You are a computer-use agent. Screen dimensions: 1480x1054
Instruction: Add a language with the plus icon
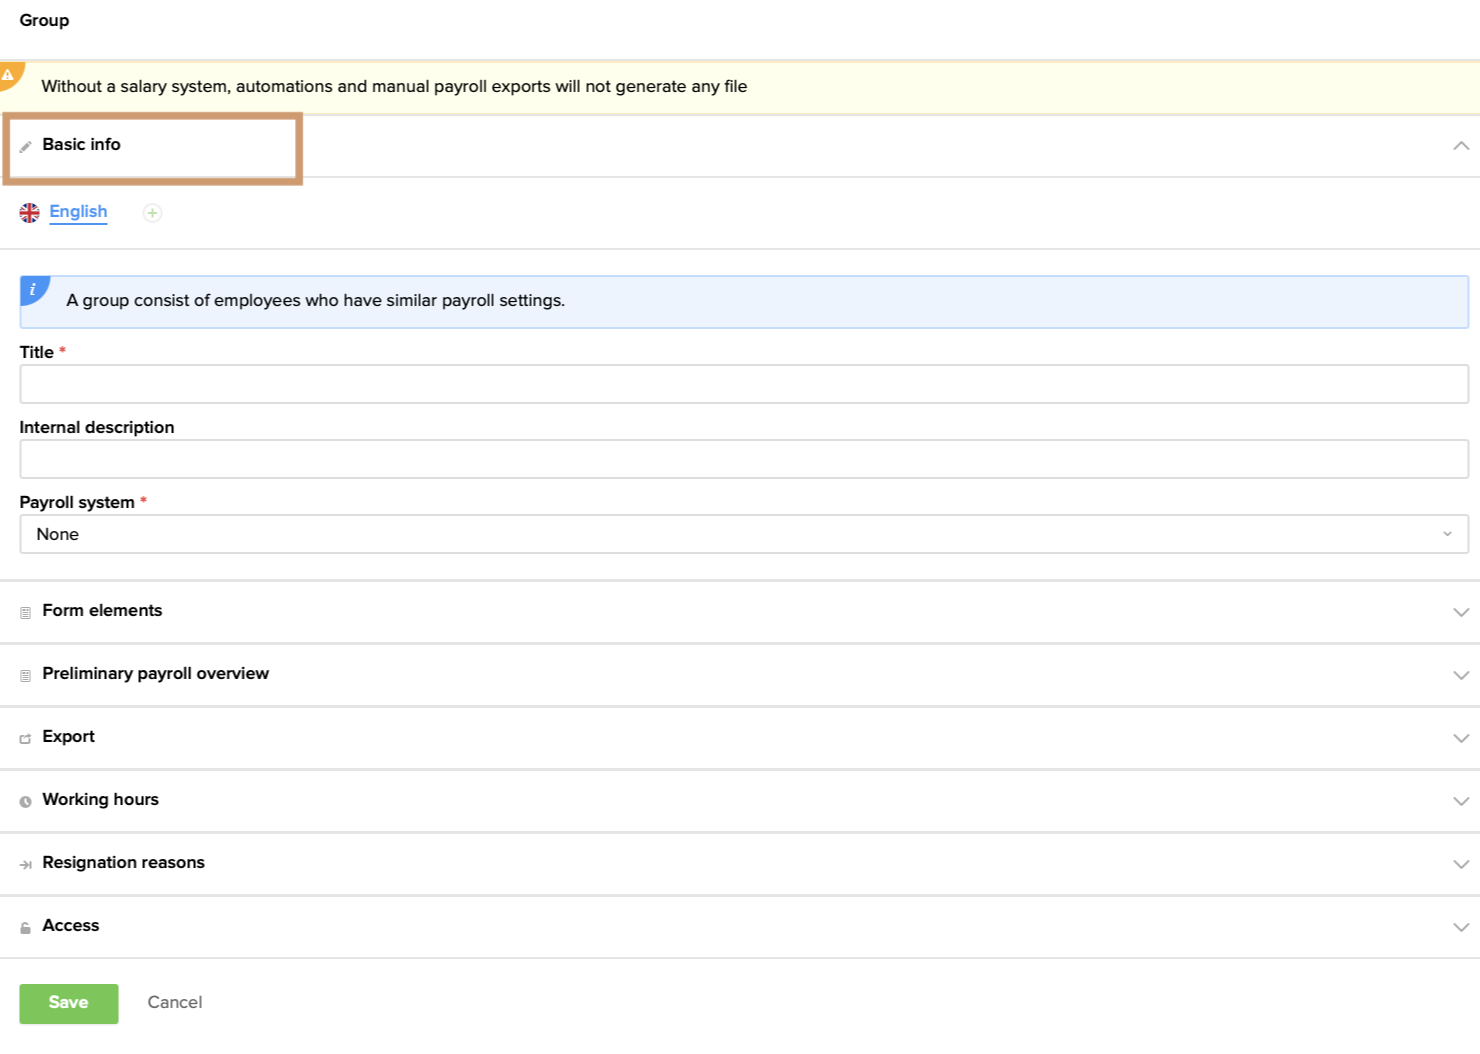(x=152, y=213)
